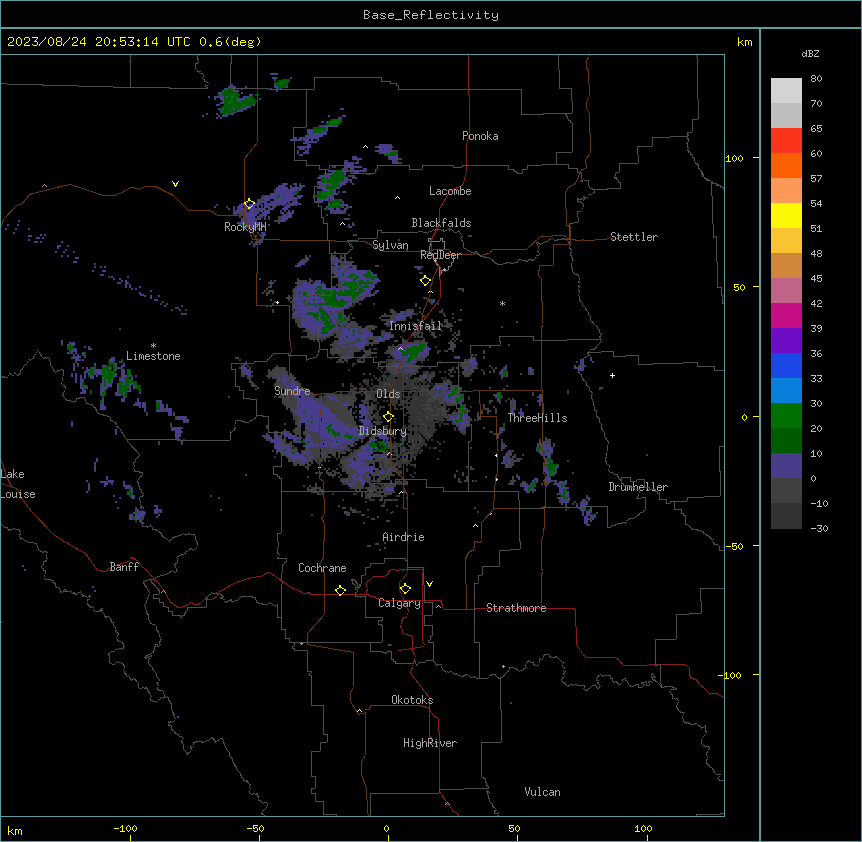Click the Base_Reflectivity title
Screen dimensions: 862x842
pos(431,15)
